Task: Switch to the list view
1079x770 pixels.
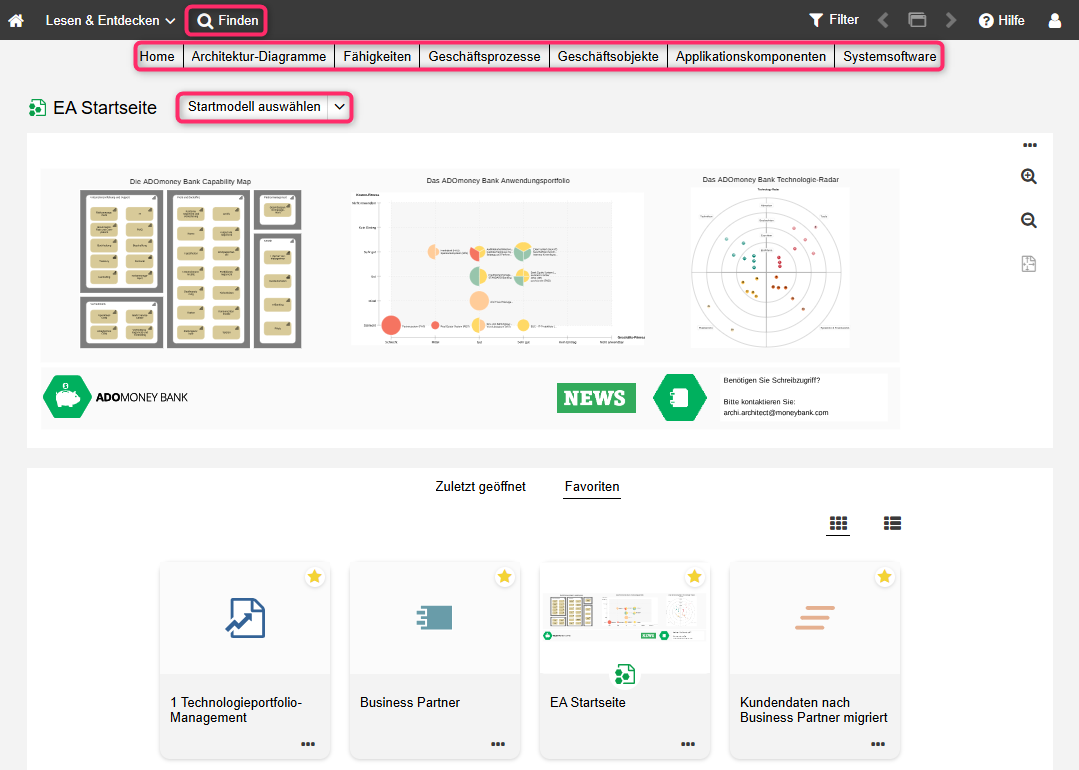Action: click(x=893, y=523)
